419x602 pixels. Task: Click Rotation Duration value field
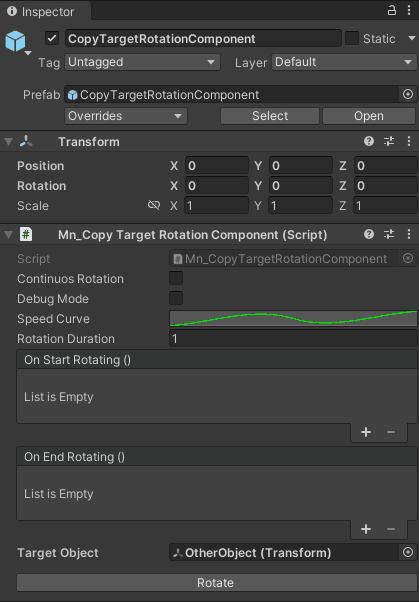click(x=293, y=339)
